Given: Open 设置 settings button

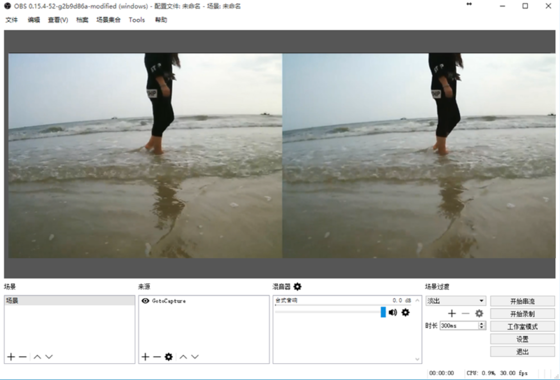Looking at the screenshot, I should 522,339.
